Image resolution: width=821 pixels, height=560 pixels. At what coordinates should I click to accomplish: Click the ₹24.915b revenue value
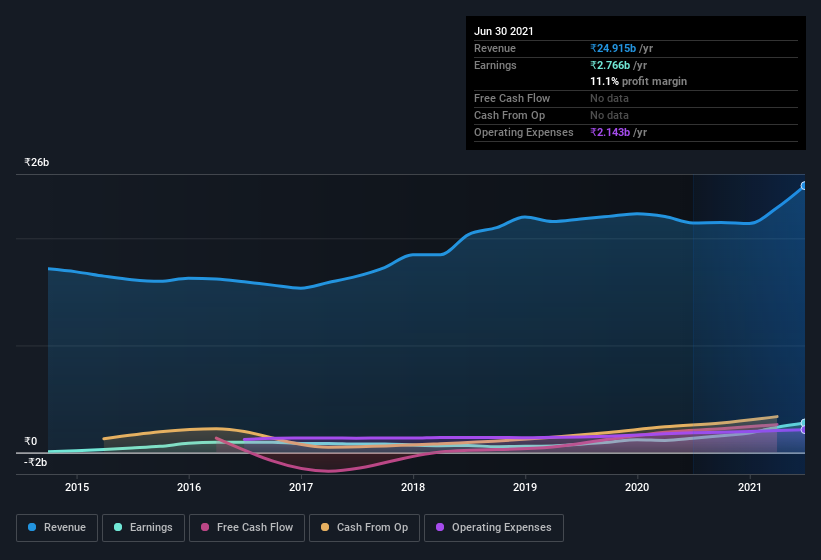coord(613,48)
